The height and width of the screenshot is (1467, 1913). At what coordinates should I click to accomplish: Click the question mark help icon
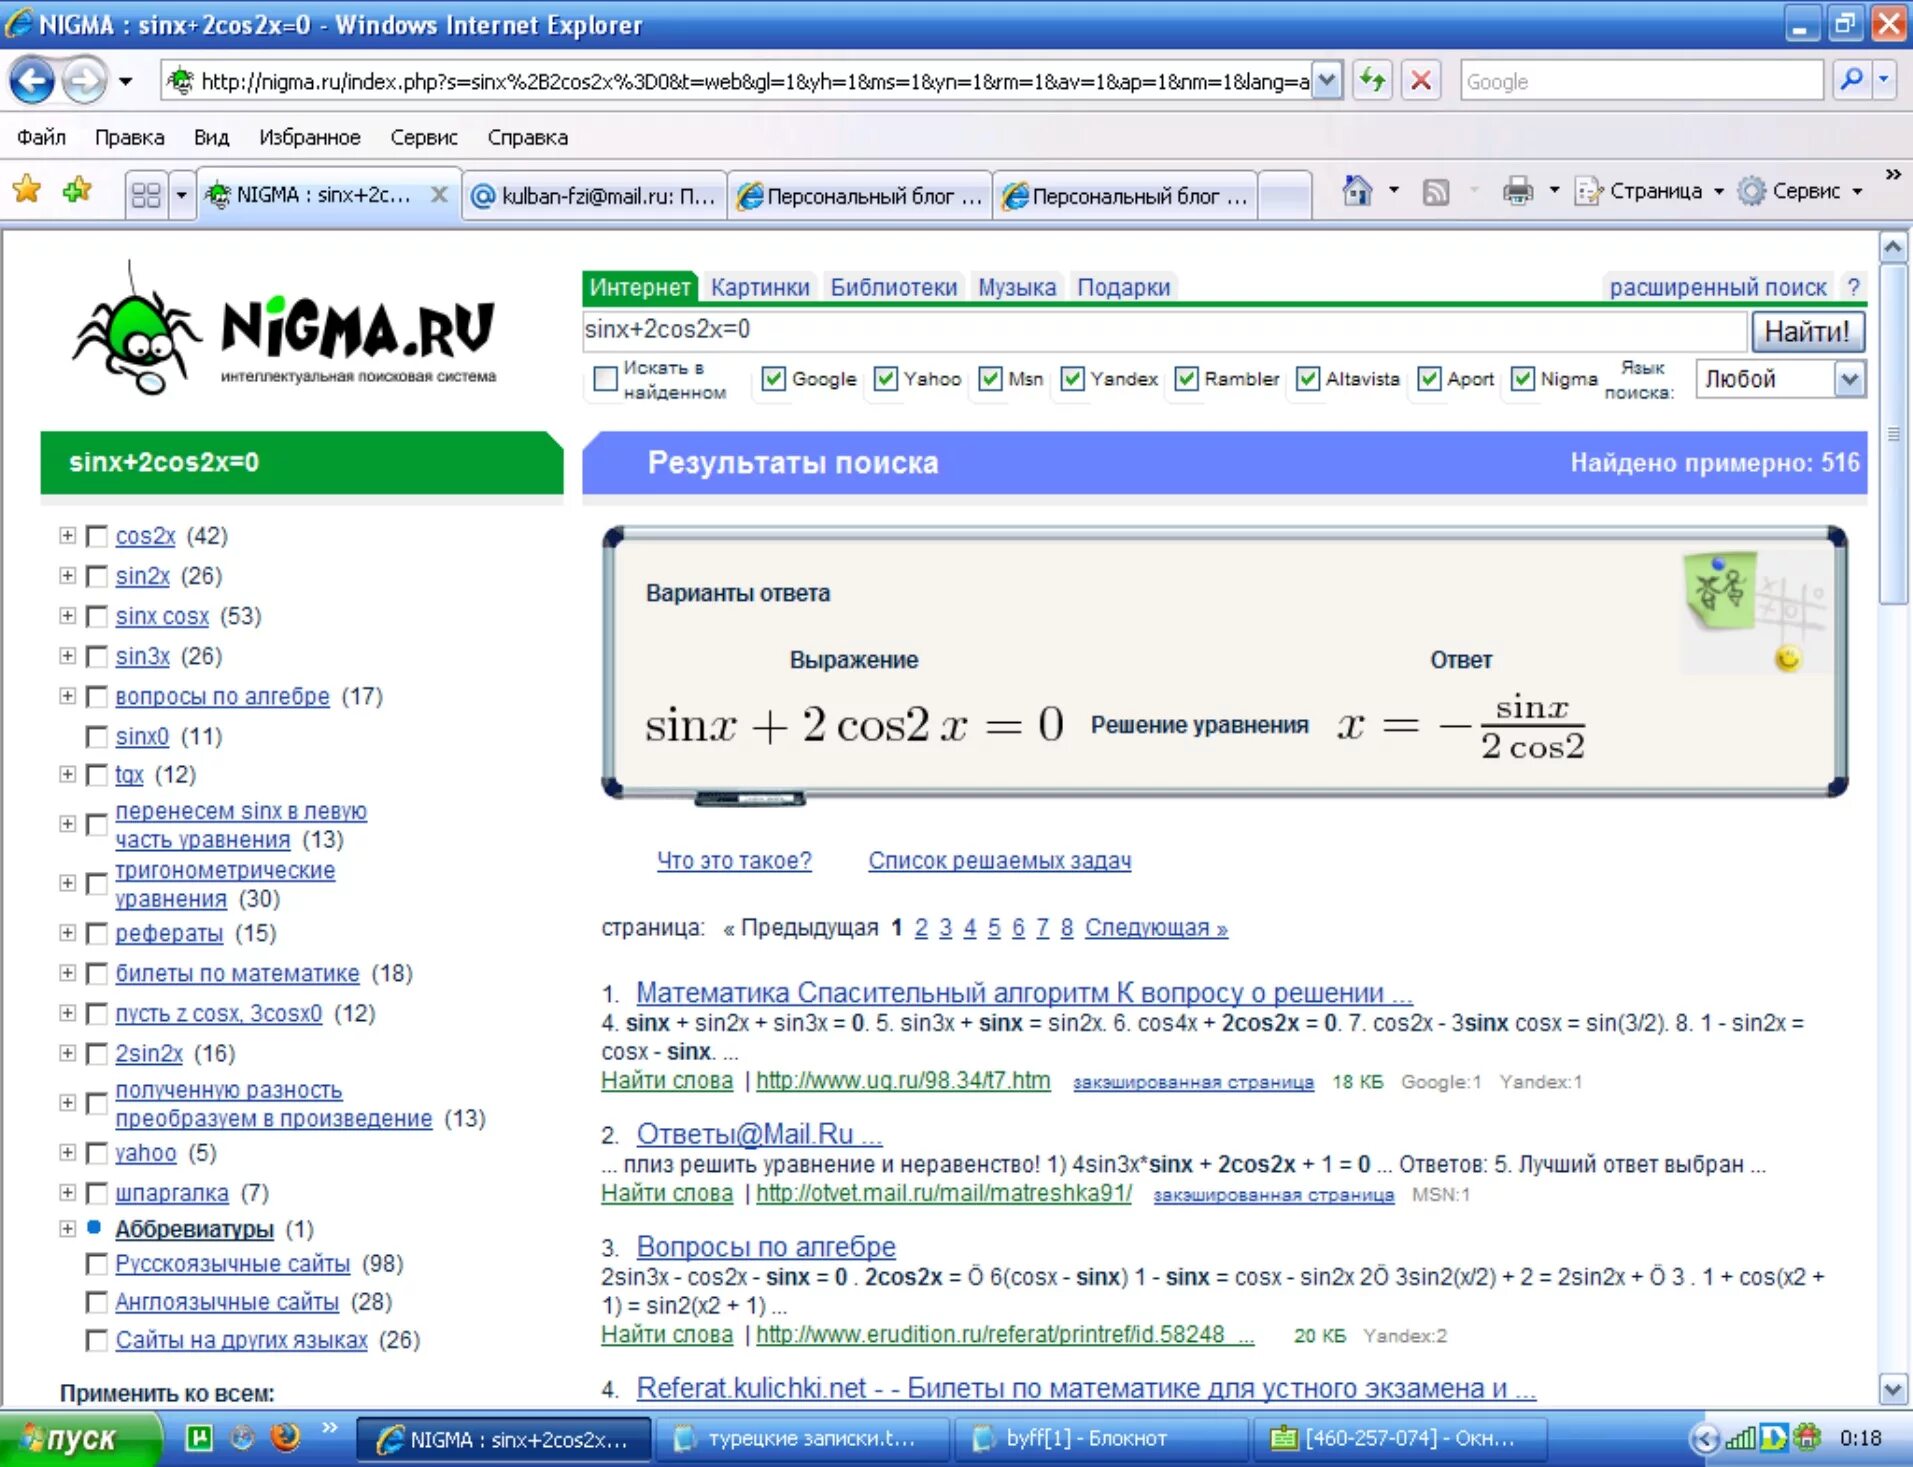click(1853, 287)
